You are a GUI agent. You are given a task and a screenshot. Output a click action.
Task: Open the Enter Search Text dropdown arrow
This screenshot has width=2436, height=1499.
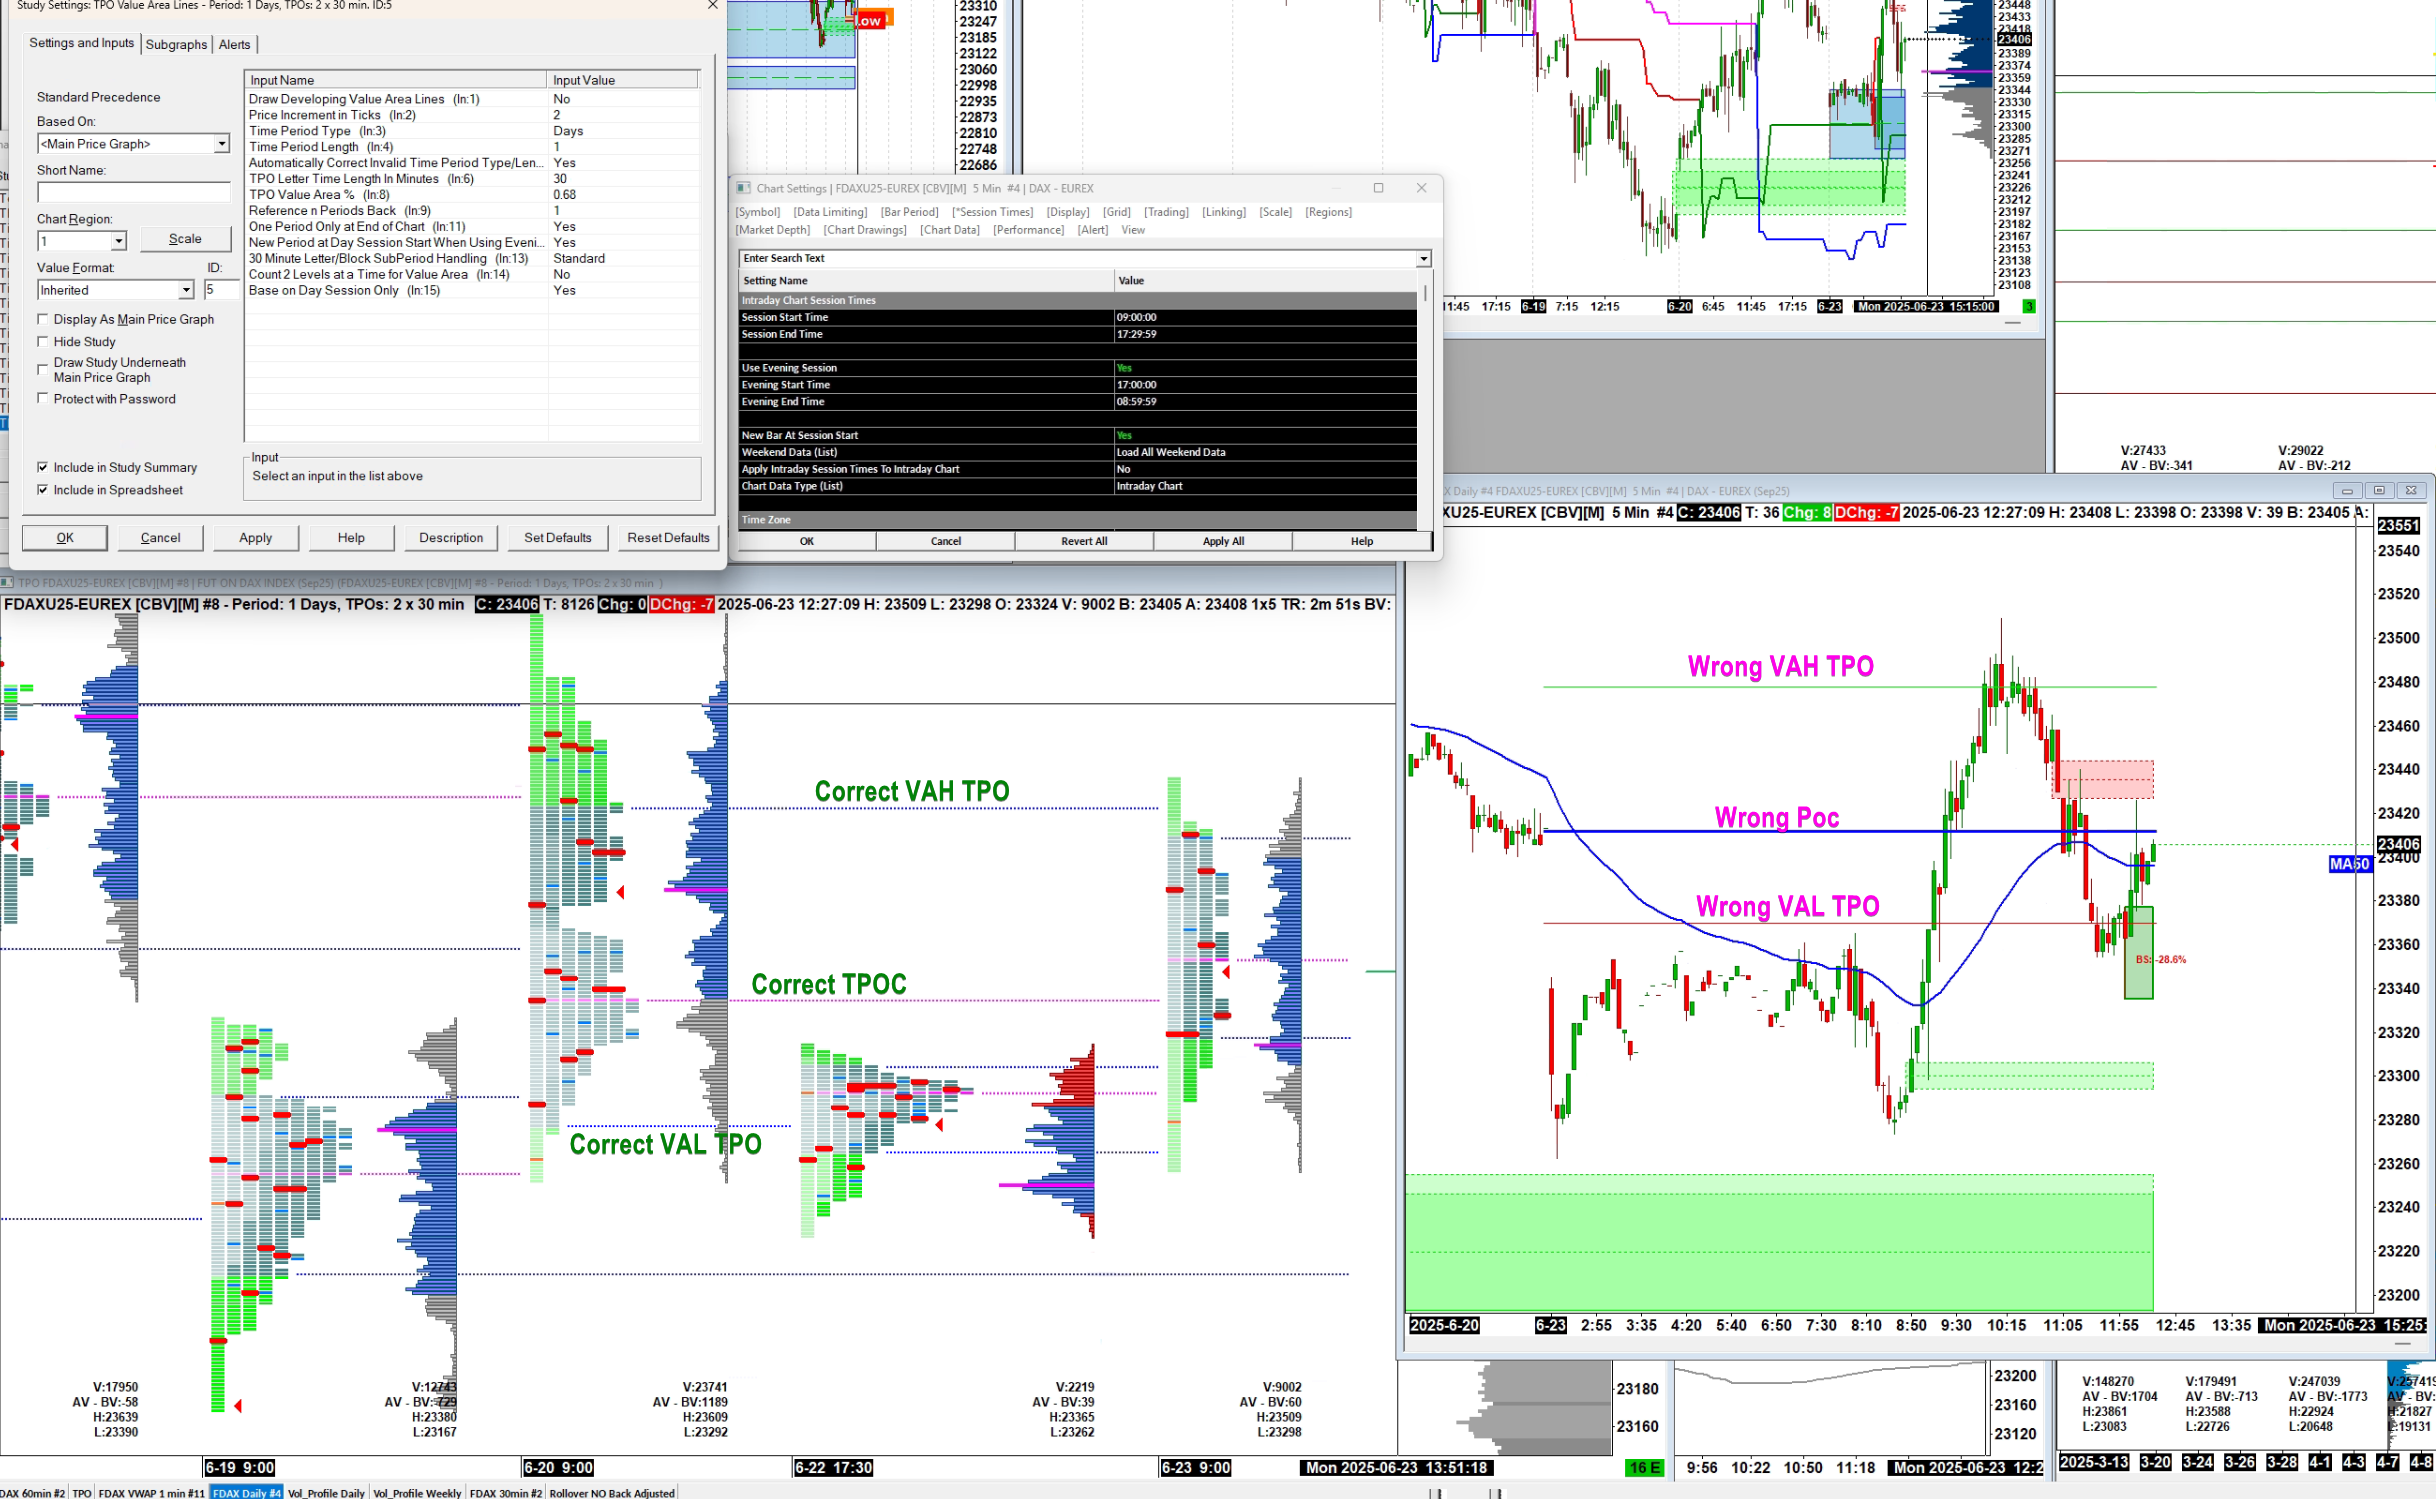1422,259
